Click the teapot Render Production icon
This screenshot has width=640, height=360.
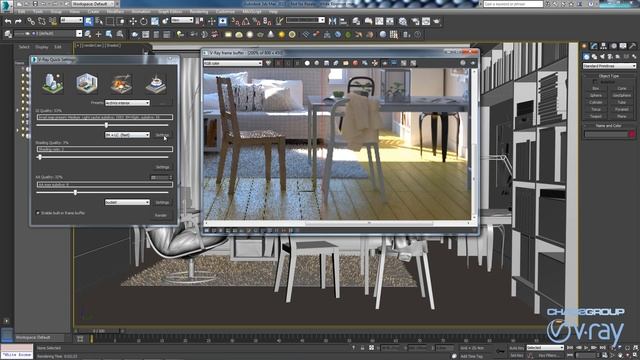coord(437,21)
